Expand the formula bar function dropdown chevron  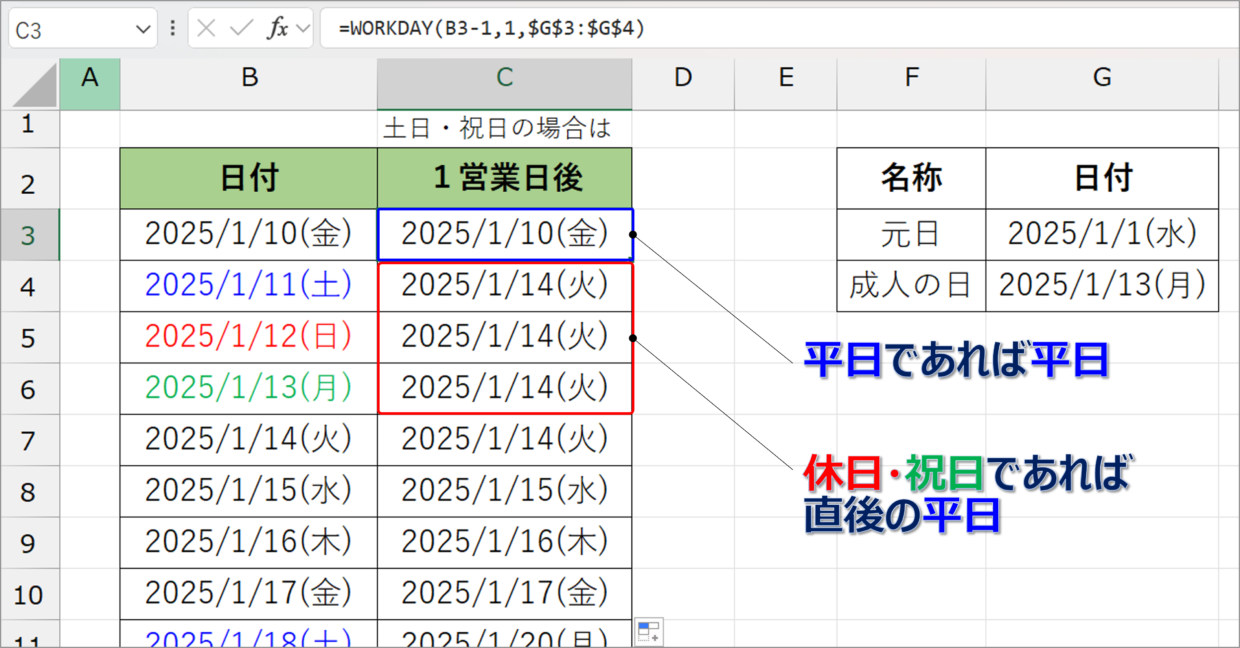[x=303, y=29]
